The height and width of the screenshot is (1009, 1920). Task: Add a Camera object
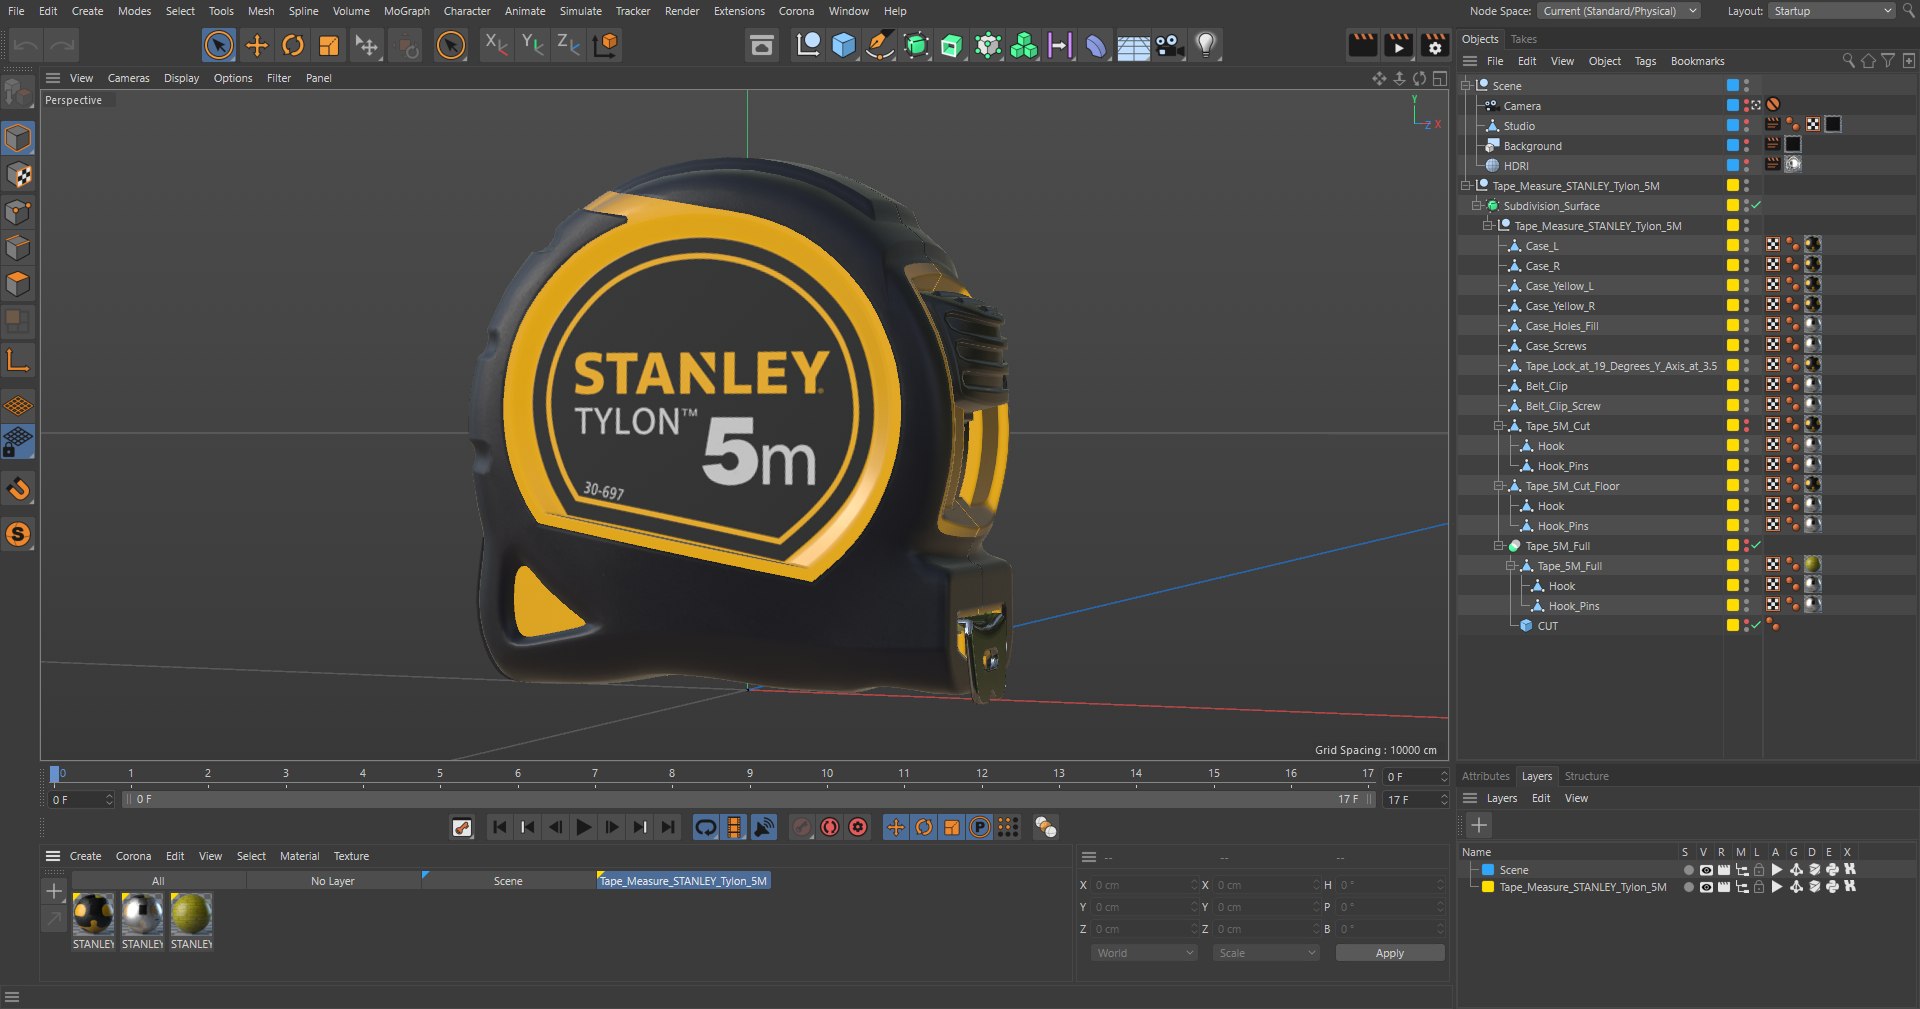(1169, 45)
